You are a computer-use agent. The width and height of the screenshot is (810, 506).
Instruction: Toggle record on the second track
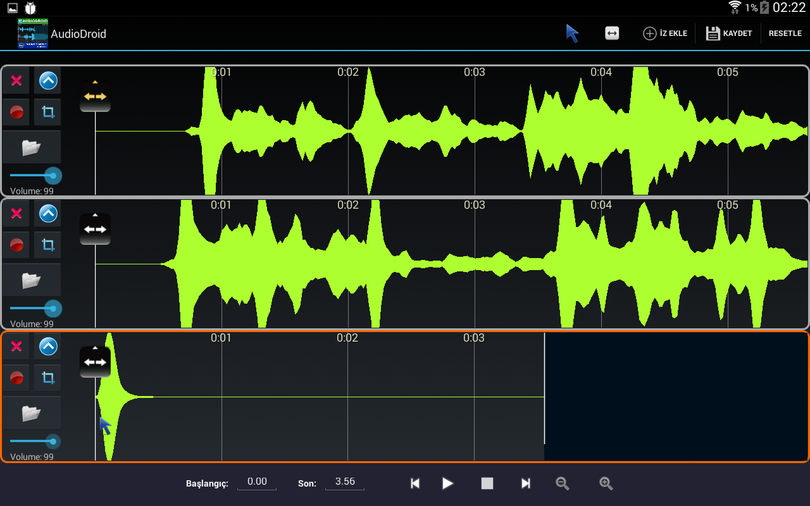16,244
